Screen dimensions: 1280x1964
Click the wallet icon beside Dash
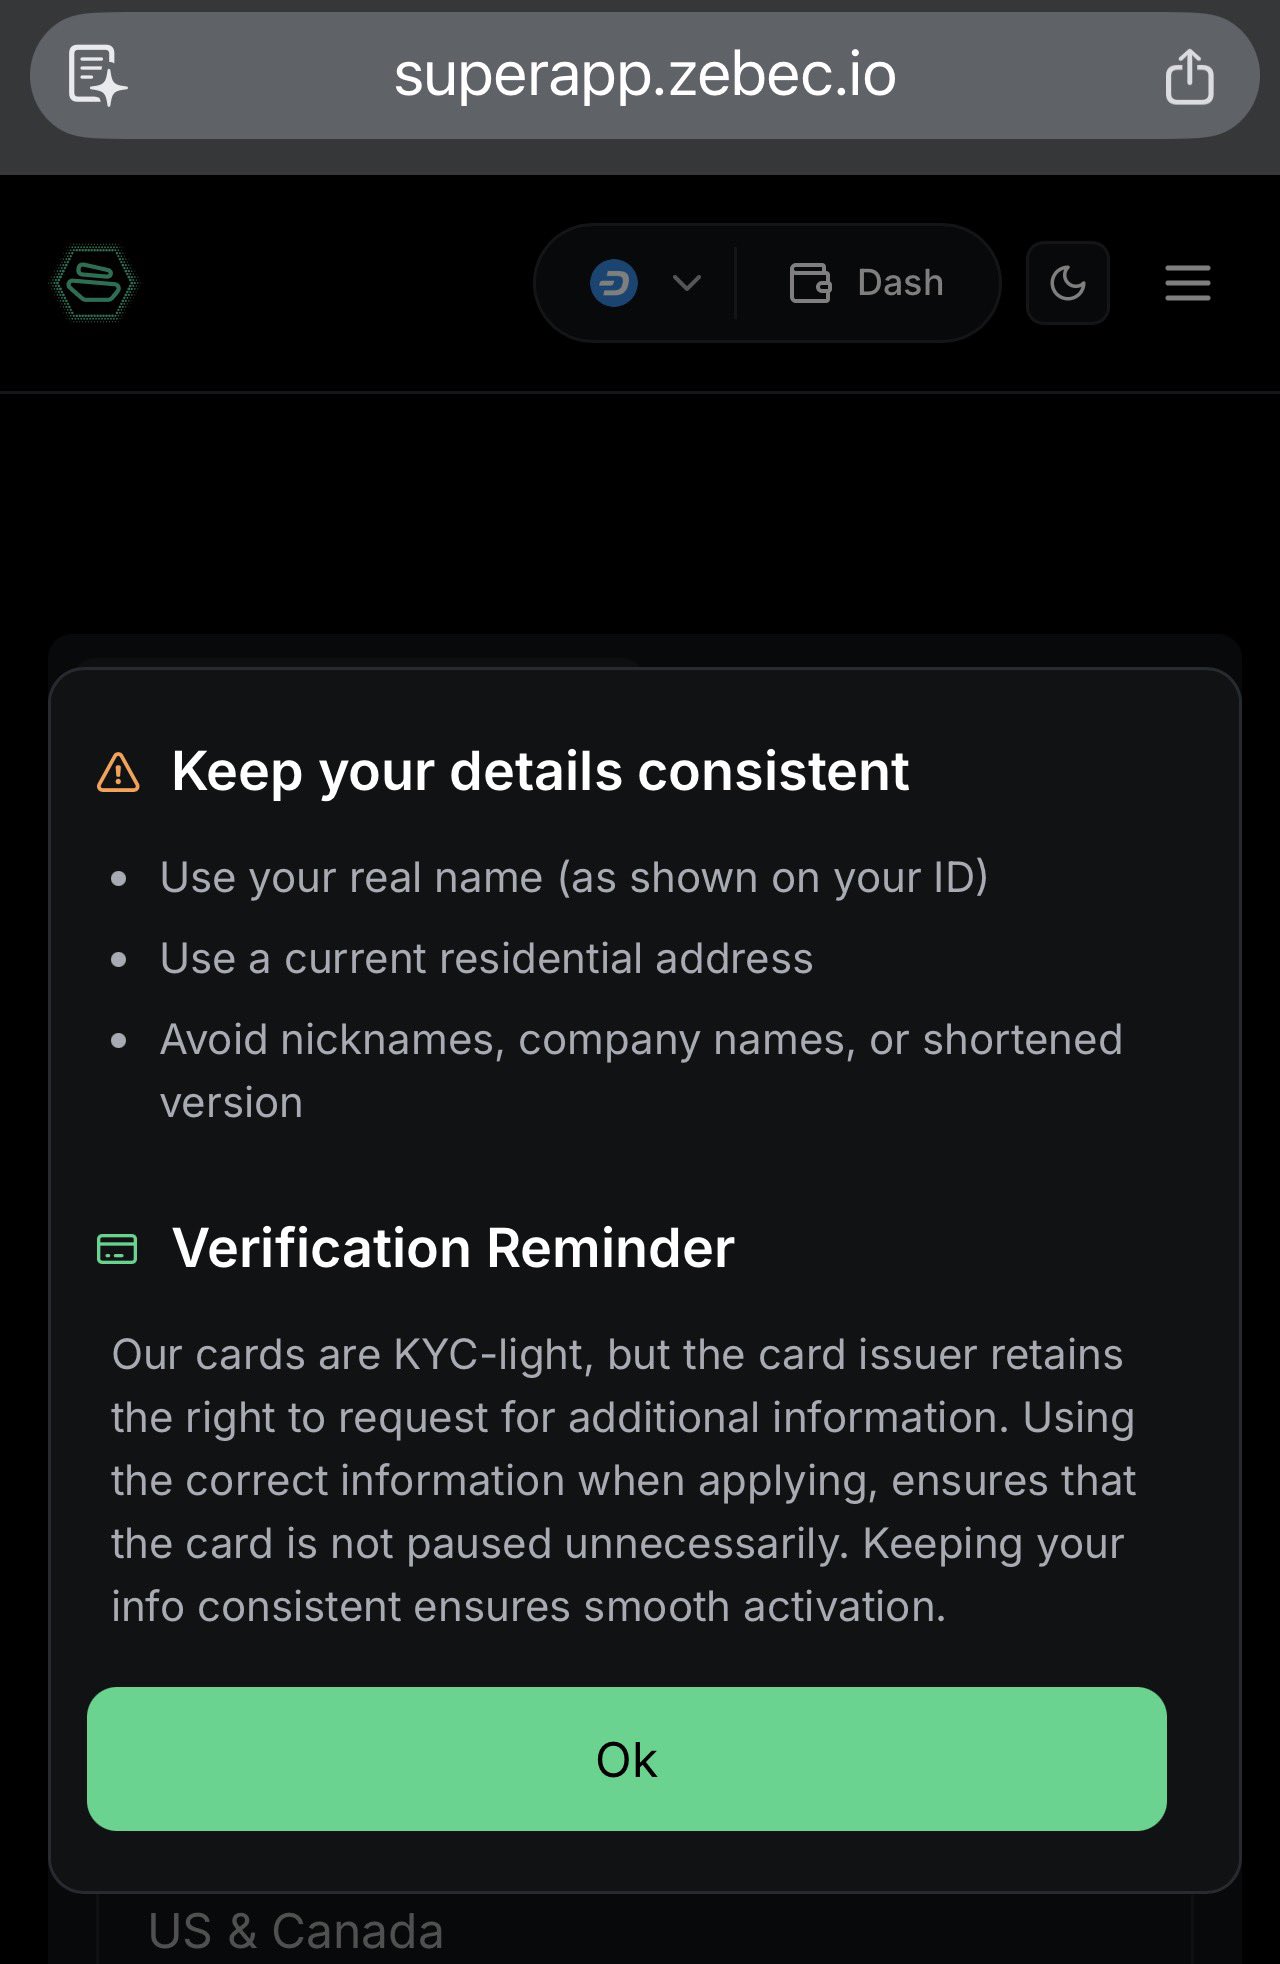[810, 283]
